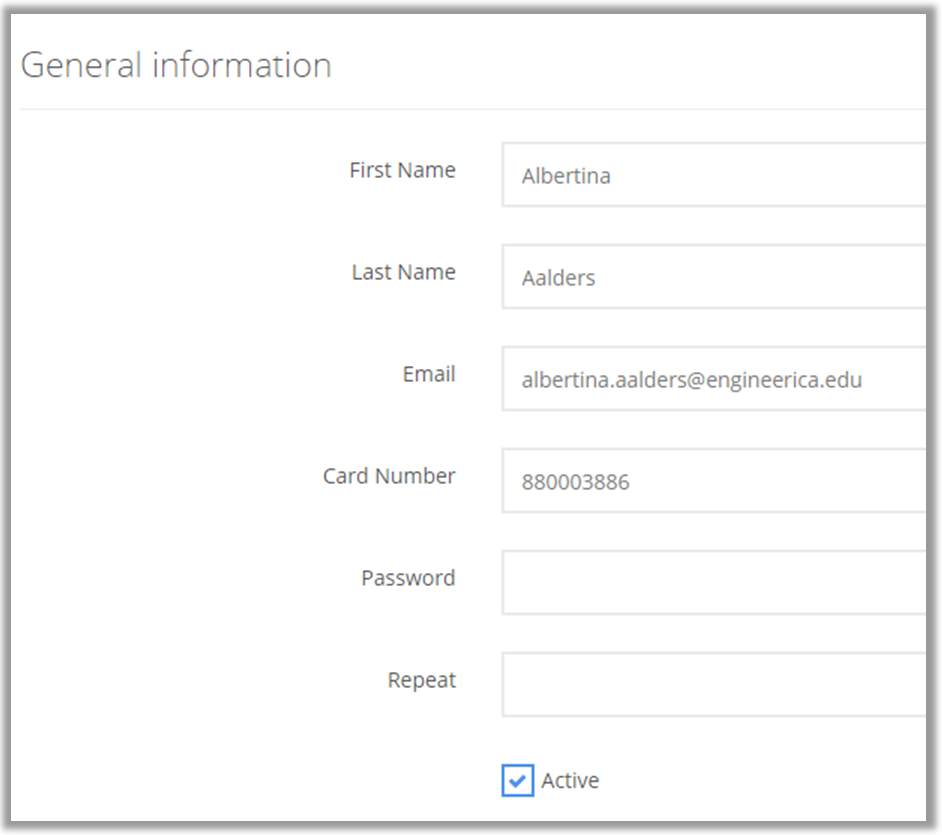This screenshot has height=835, width=942.
Task: Click the Email label
Action: [x=429, y=375]
